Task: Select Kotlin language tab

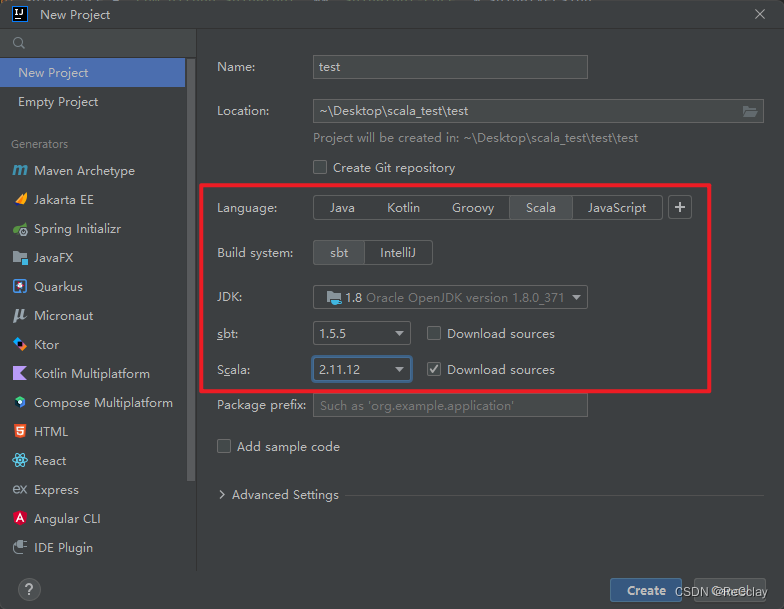Action: tap(403, 208)
